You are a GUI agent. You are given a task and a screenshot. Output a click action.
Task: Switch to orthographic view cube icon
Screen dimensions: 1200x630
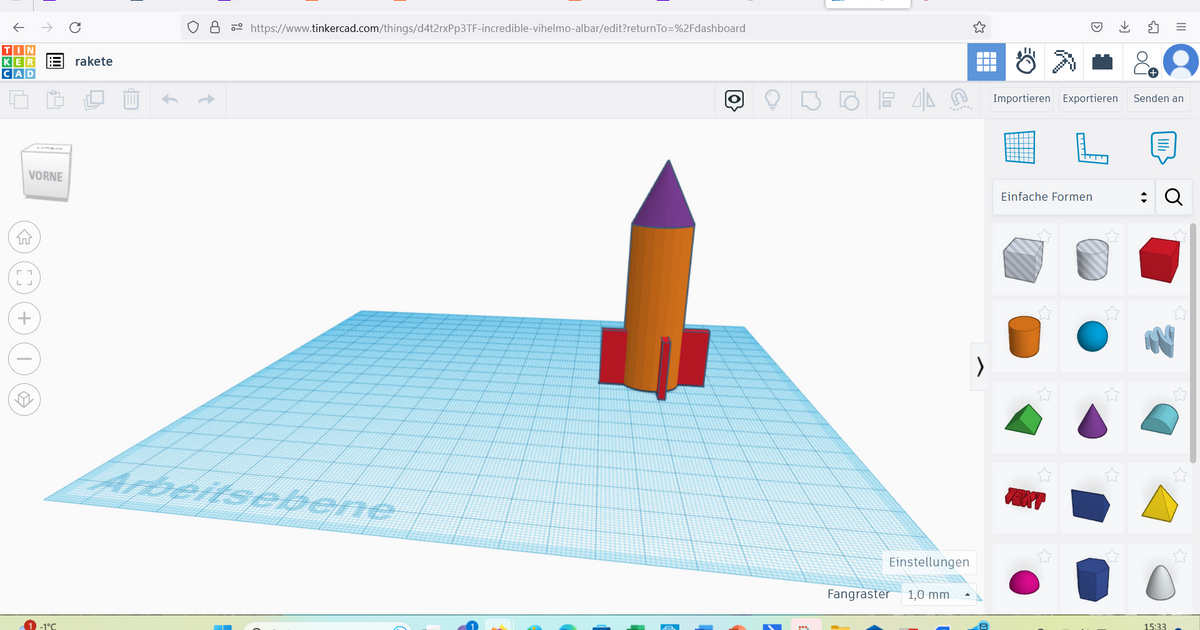25,400
